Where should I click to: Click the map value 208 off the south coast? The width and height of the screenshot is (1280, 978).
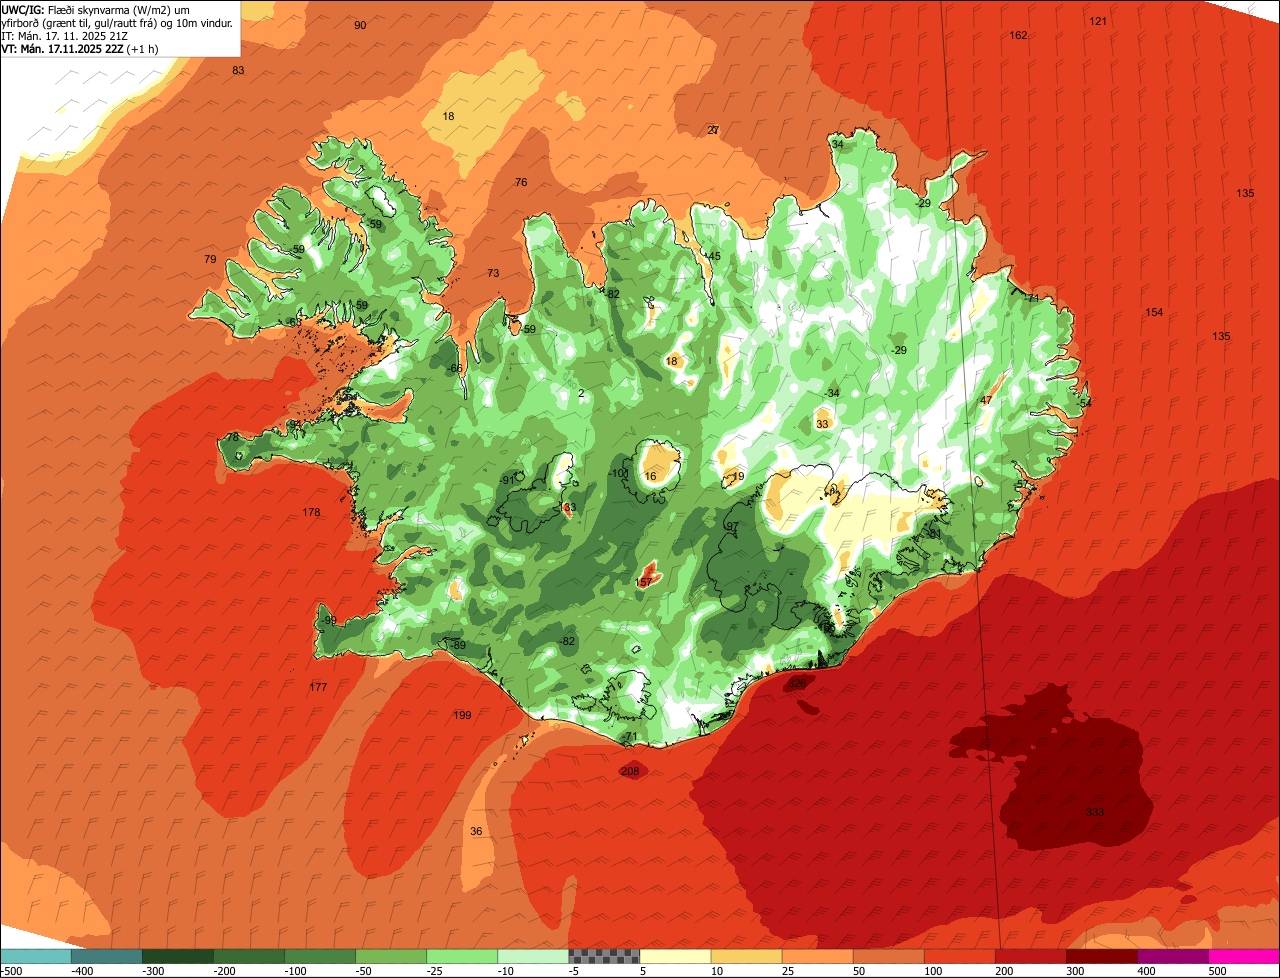coord(630,771)
